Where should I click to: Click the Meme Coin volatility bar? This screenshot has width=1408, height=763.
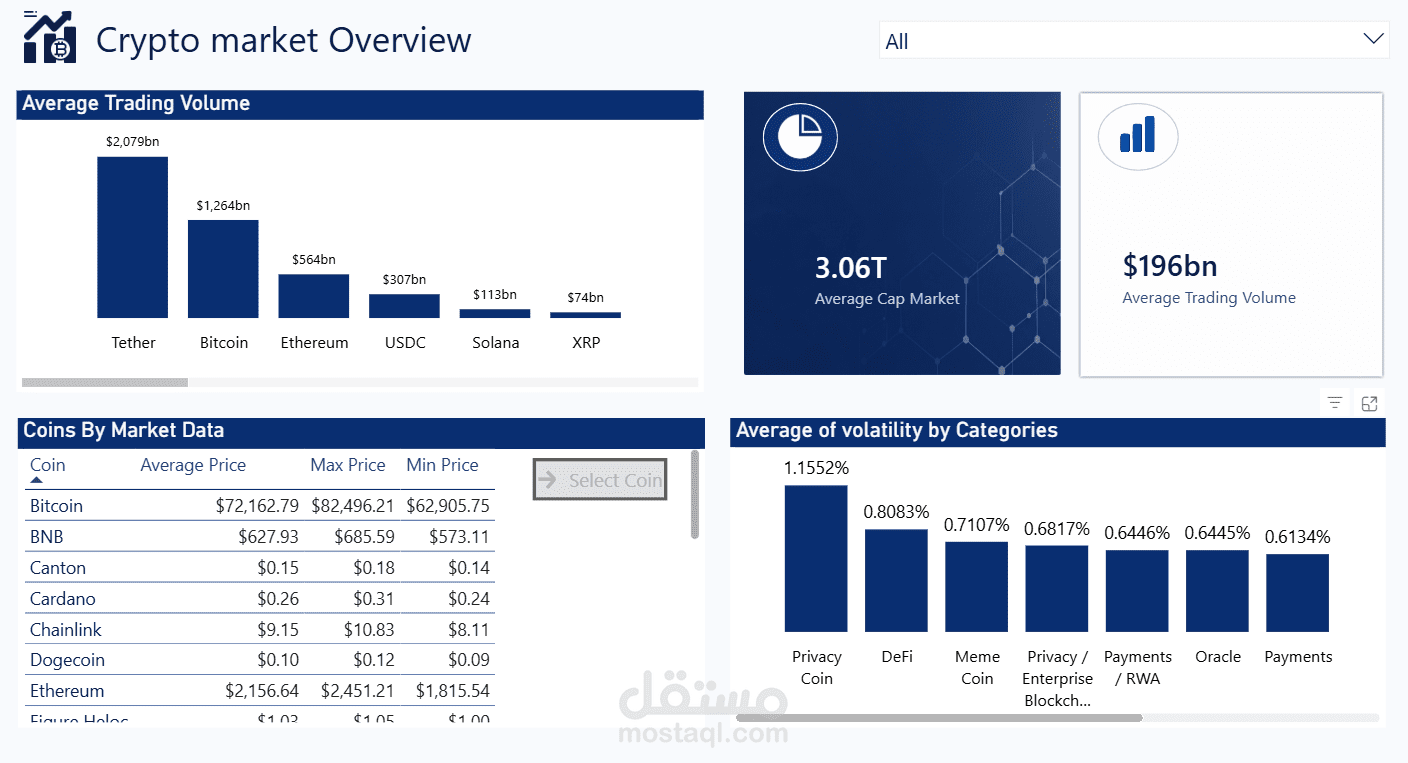[x=976, y=587]
